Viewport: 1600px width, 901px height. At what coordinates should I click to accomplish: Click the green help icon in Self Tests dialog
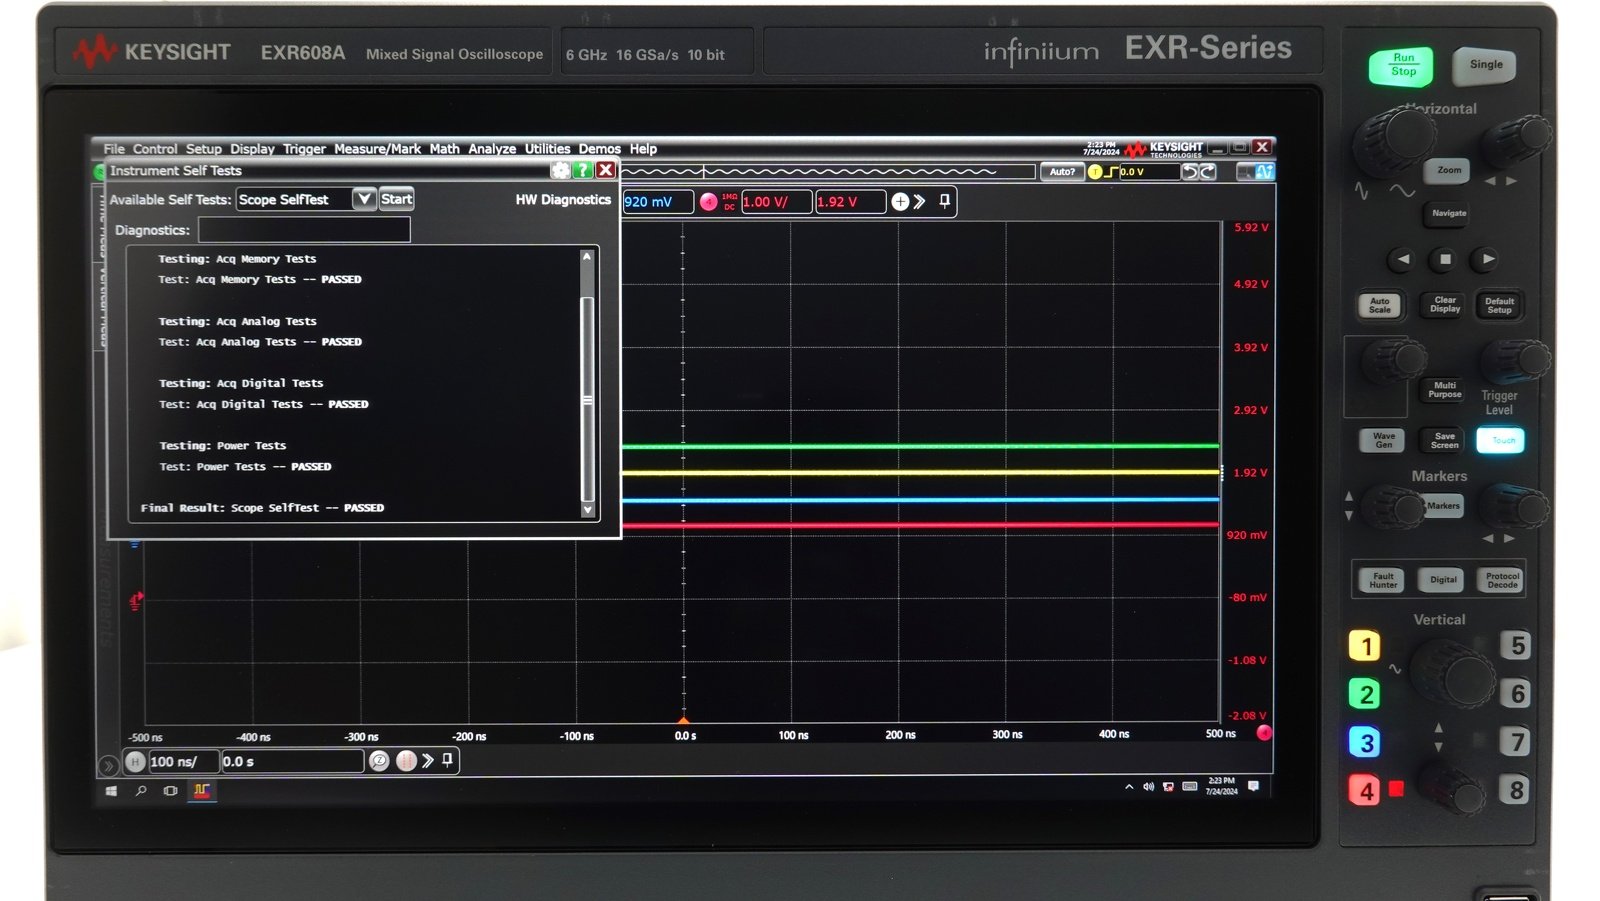point(583,171)
